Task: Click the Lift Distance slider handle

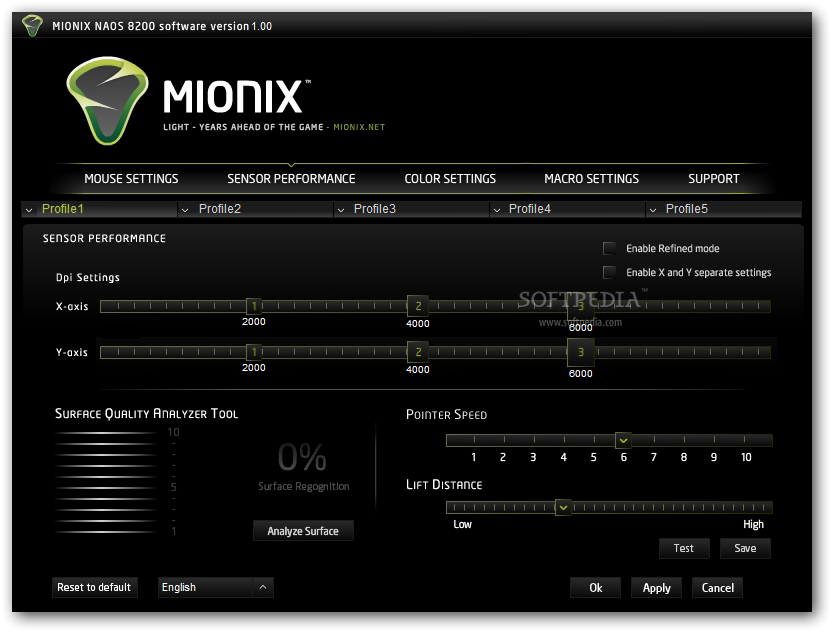Action: [564, 507]
